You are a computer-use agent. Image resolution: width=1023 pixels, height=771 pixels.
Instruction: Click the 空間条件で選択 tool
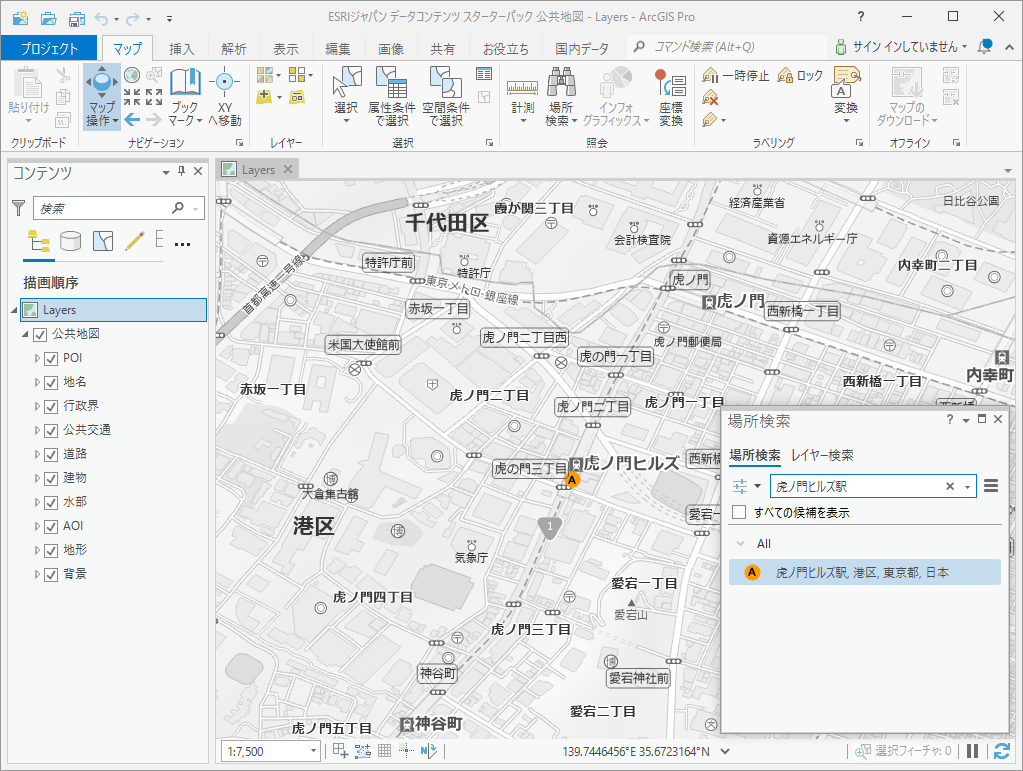(445, 85)
